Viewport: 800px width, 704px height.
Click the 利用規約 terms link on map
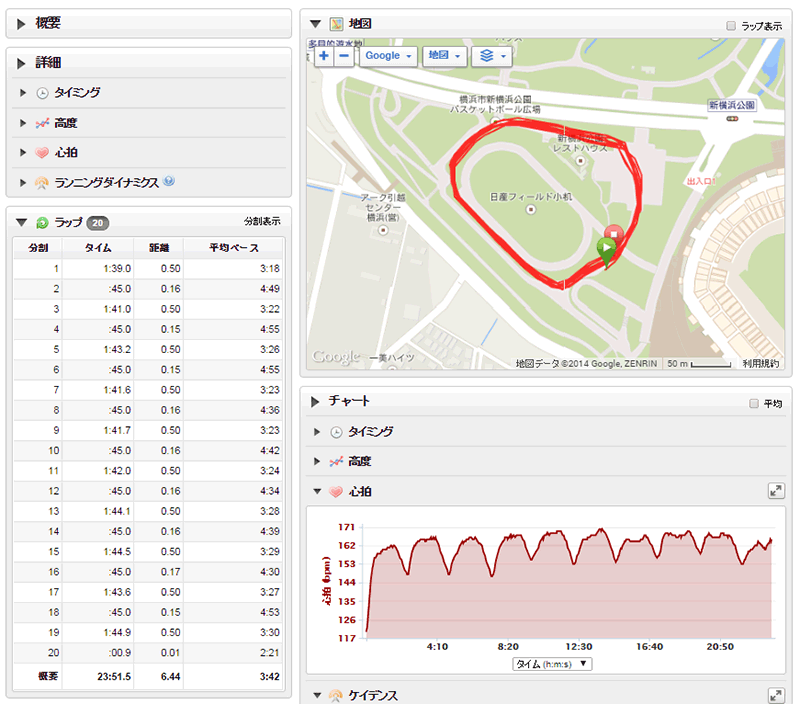pyautogui.click(x=761, y=363)
